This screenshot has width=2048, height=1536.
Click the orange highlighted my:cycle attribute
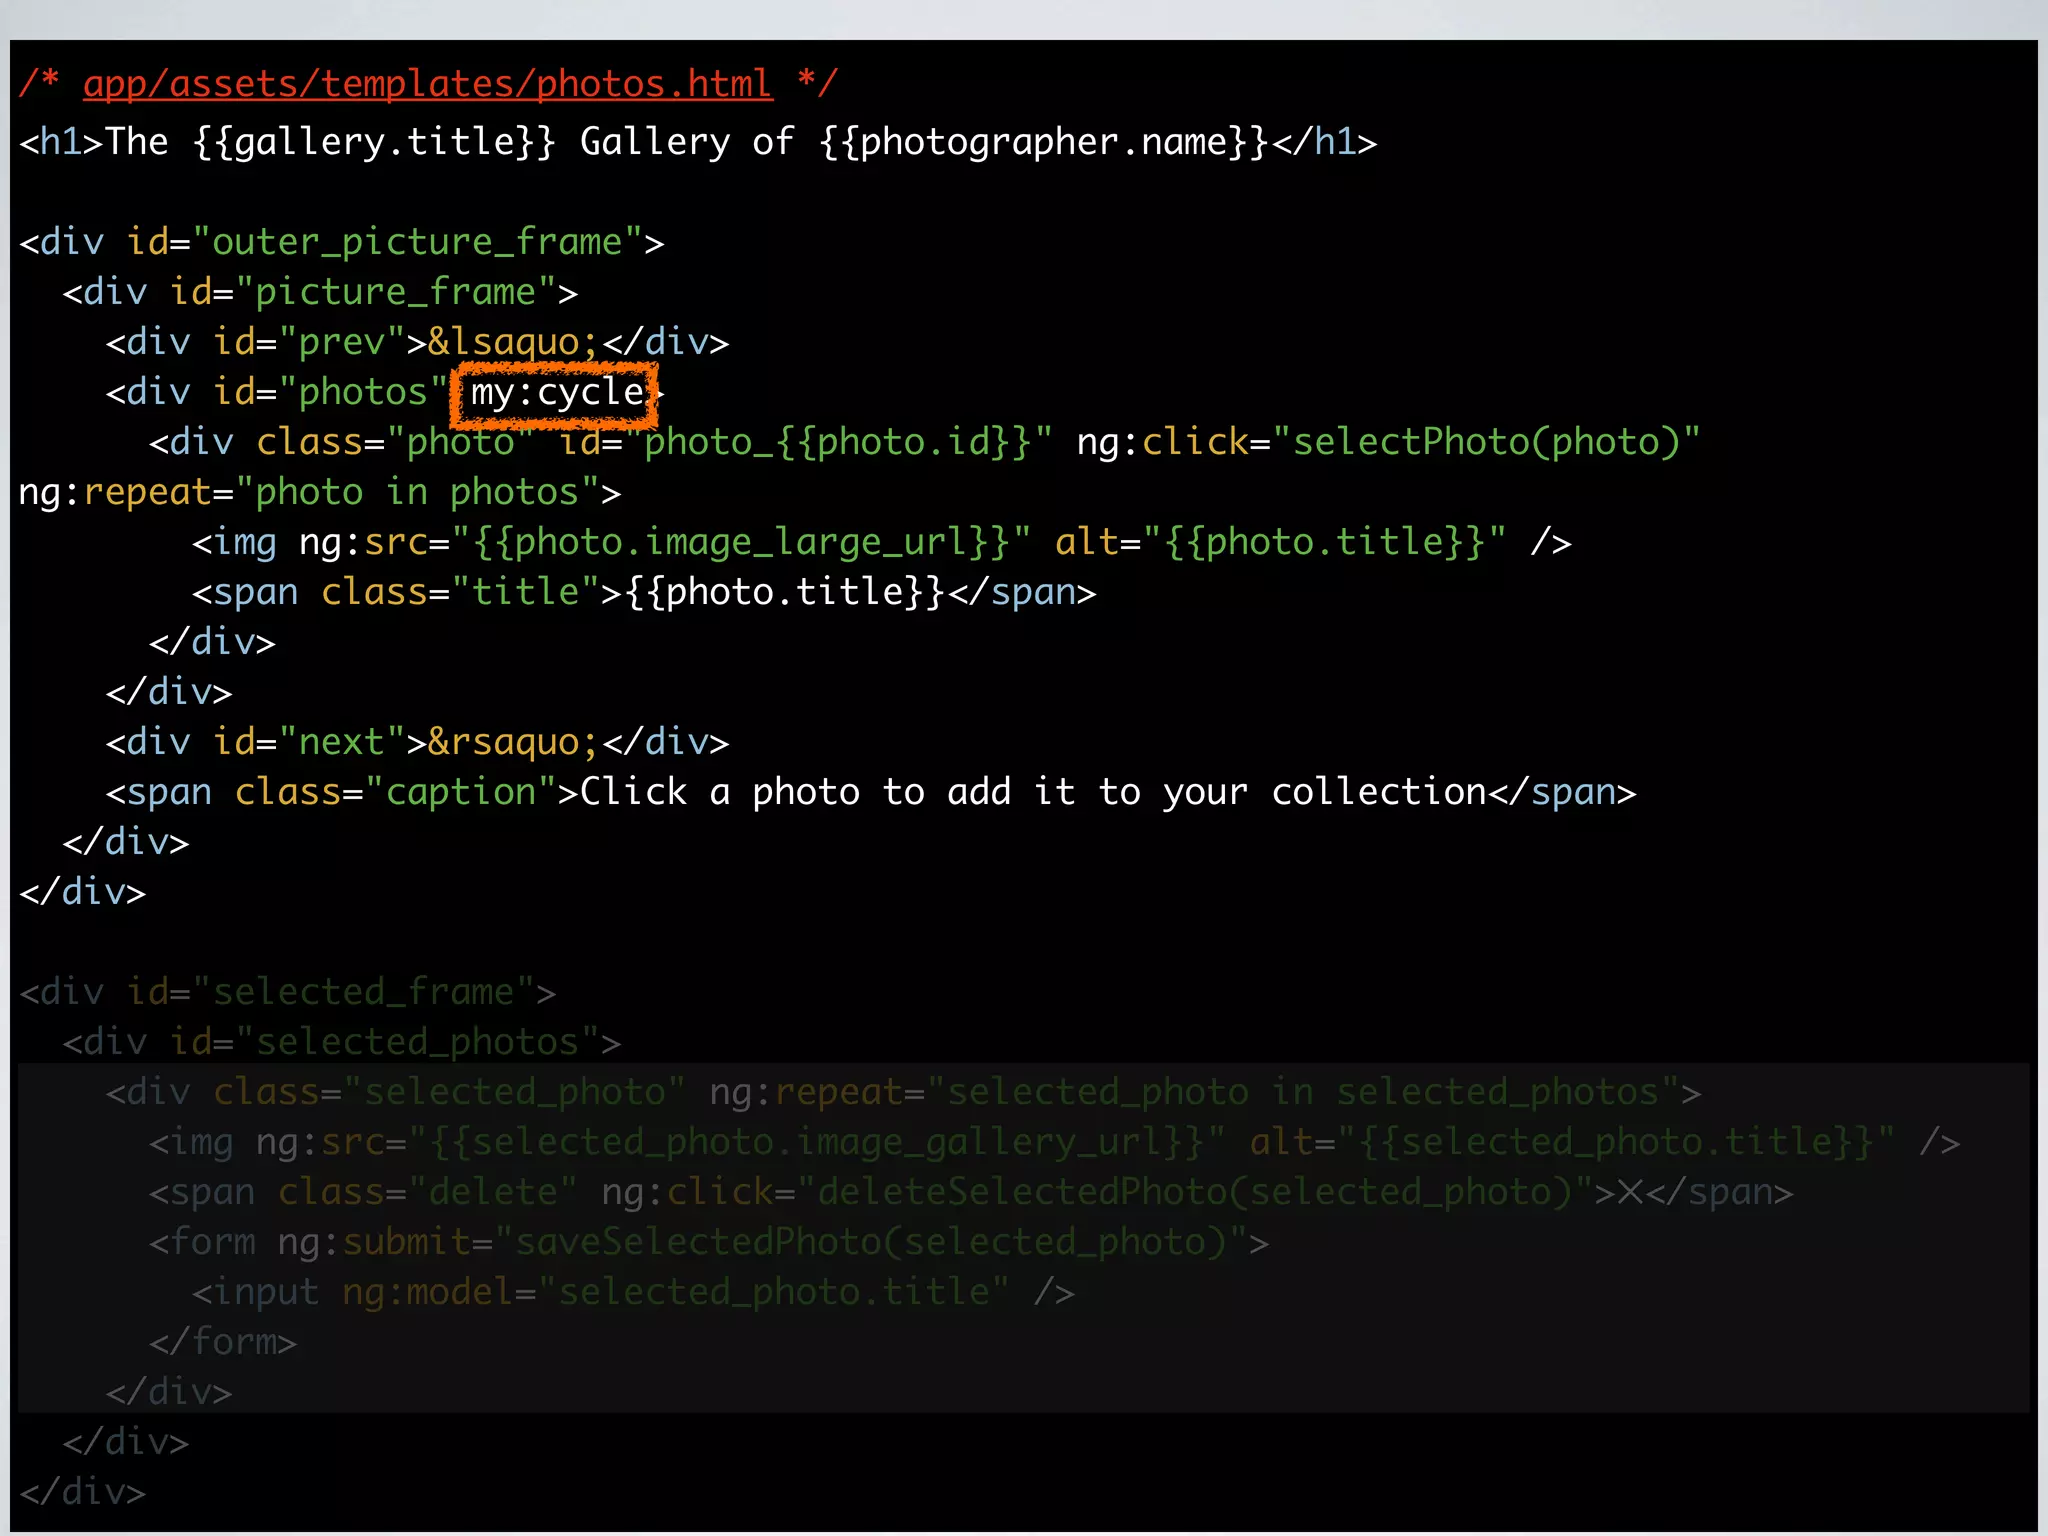(556, 392)
